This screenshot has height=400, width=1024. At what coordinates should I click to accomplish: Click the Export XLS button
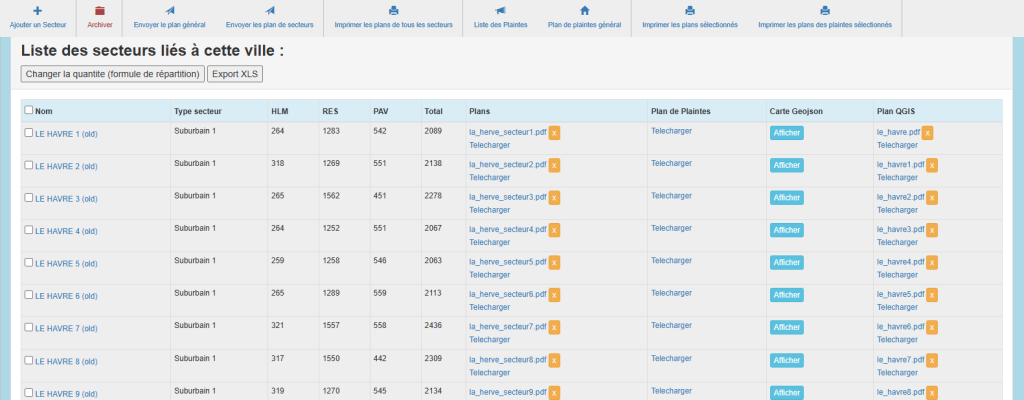click(235, 74)
